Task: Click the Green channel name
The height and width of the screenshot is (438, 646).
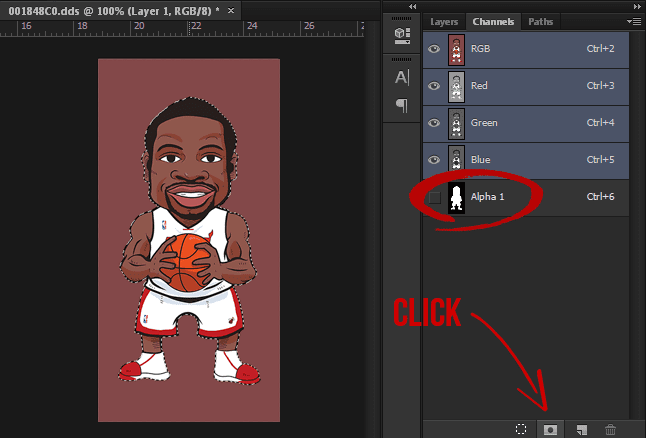Action: [x=484, y=123]
